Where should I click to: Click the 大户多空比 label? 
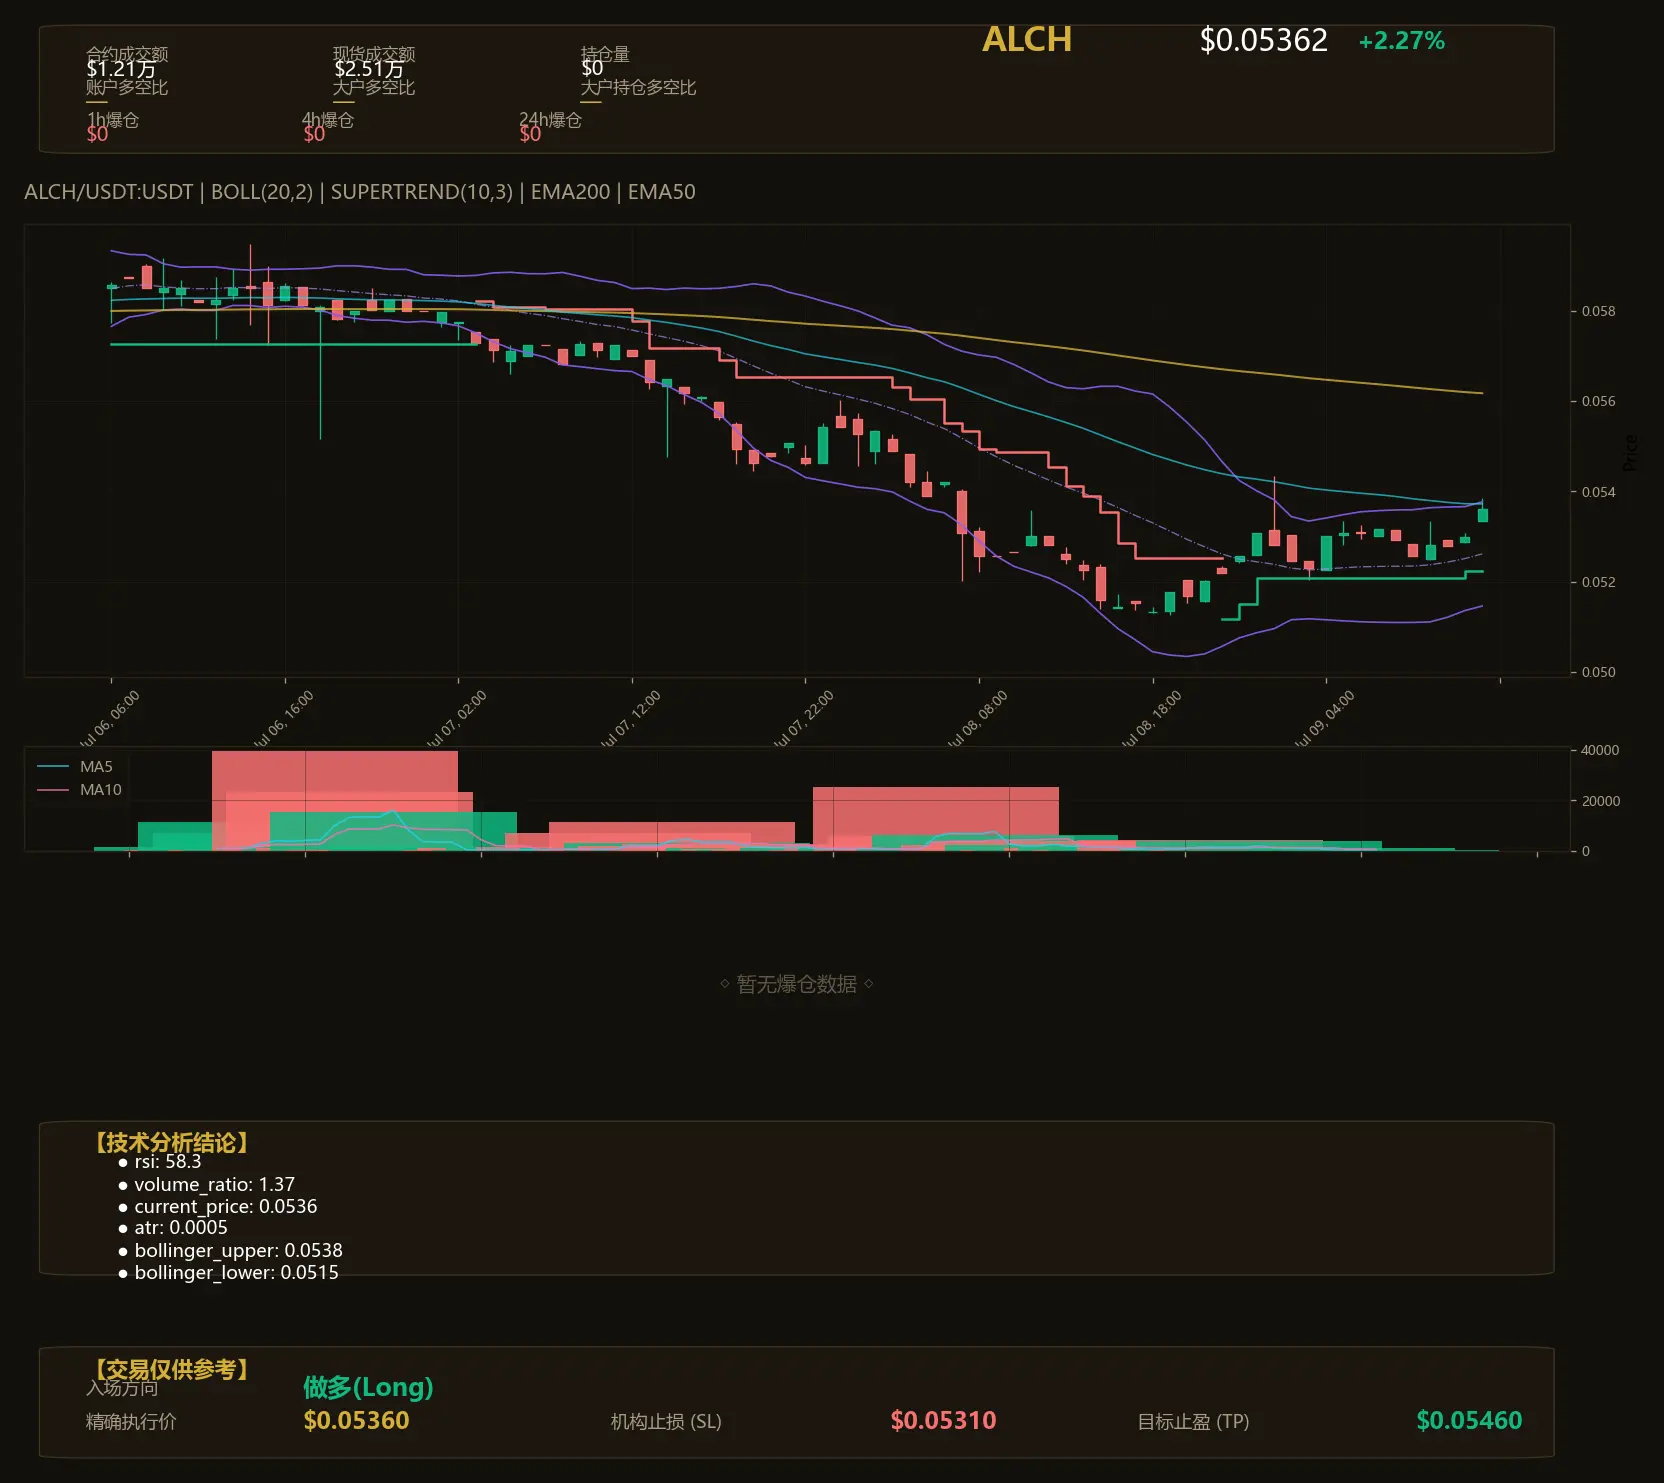click(374, 87)
